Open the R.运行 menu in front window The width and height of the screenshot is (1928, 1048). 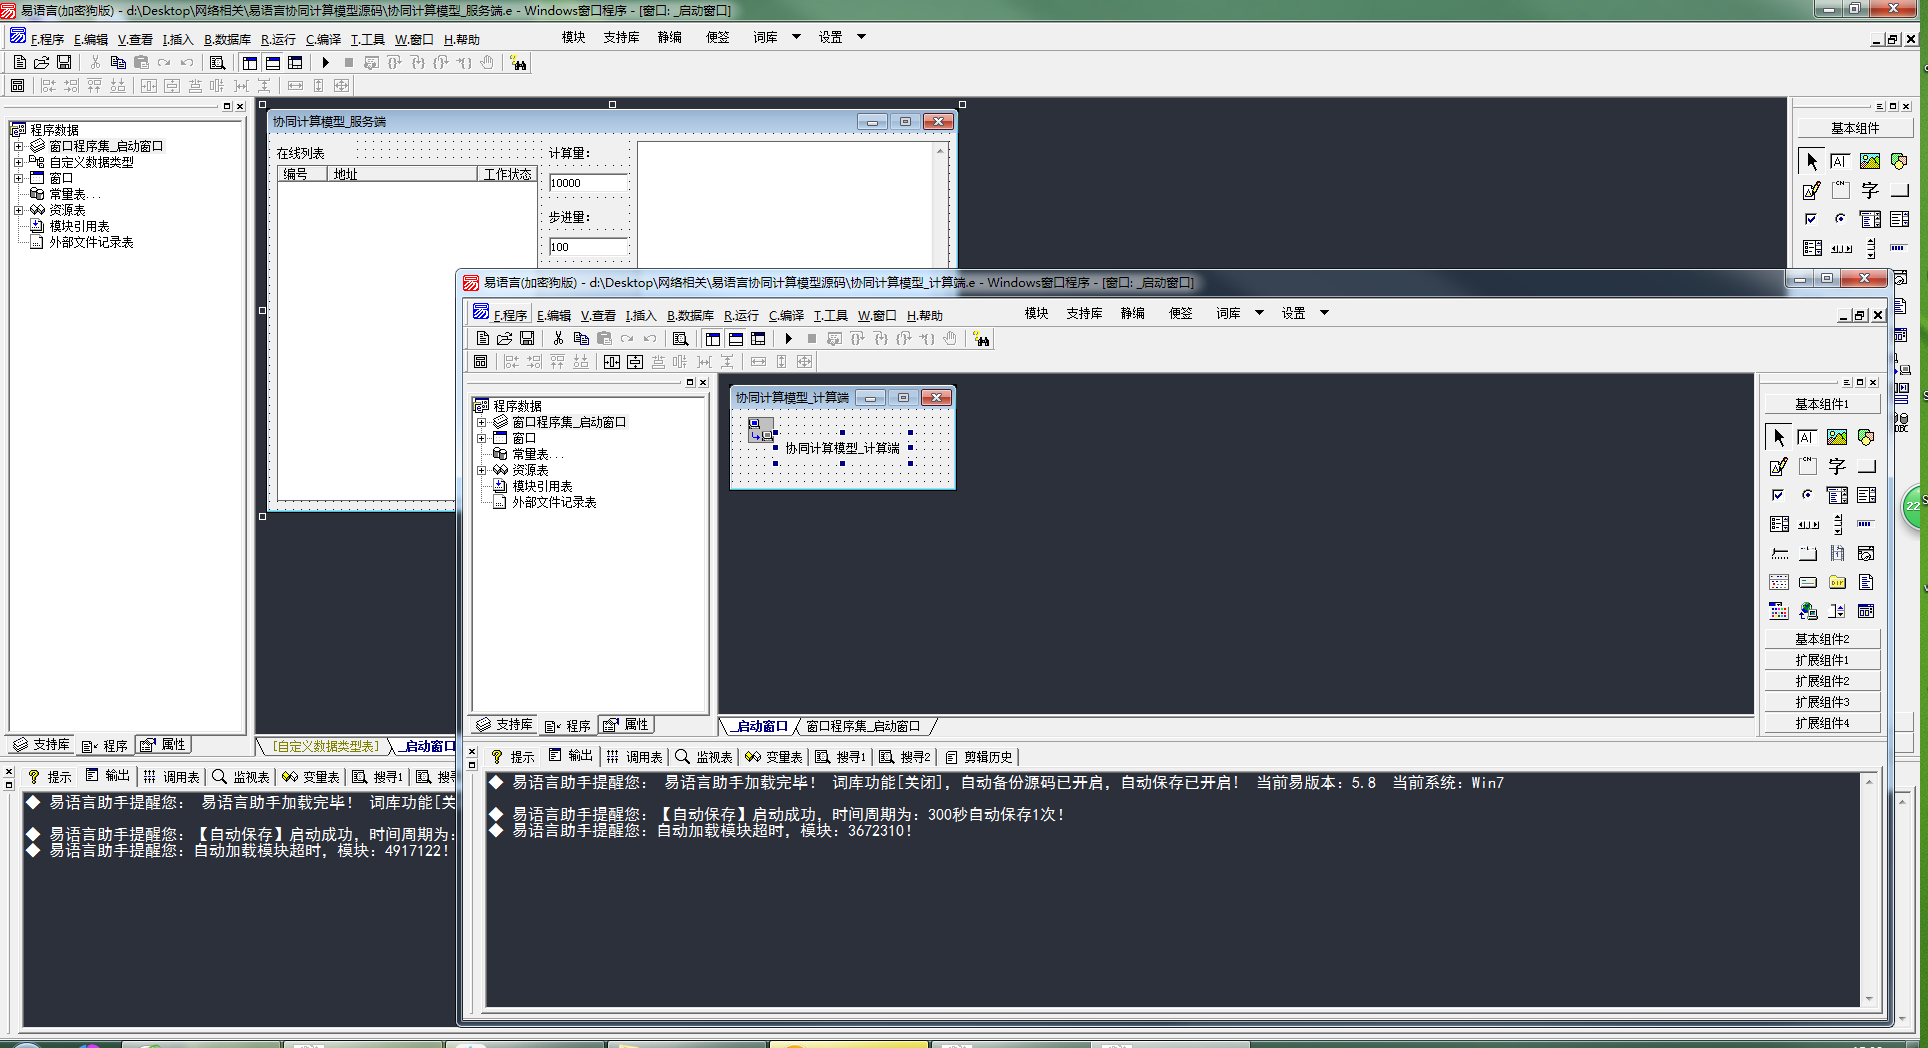[x=741, y=315]
